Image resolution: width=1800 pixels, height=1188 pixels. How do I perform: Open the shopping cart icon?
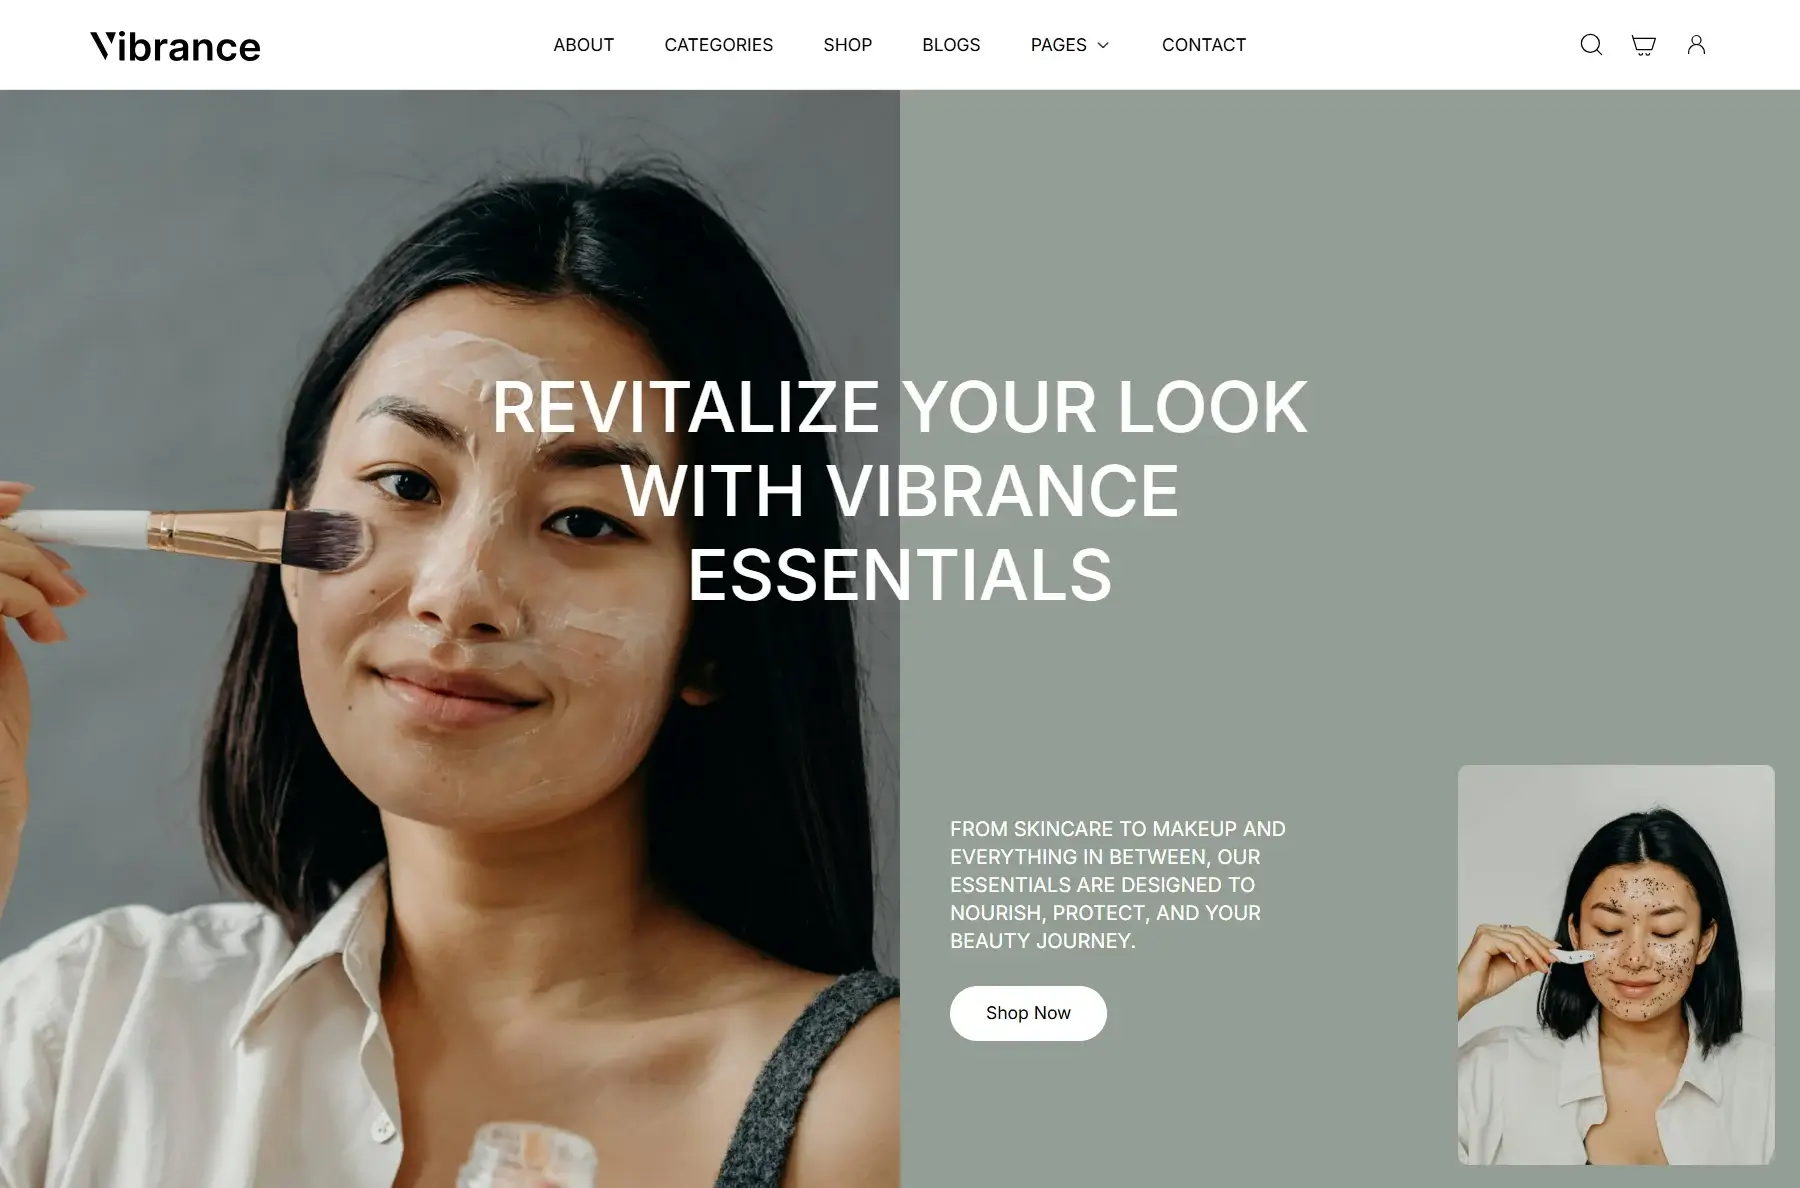pyautogui.click(x=1643, y=45)
